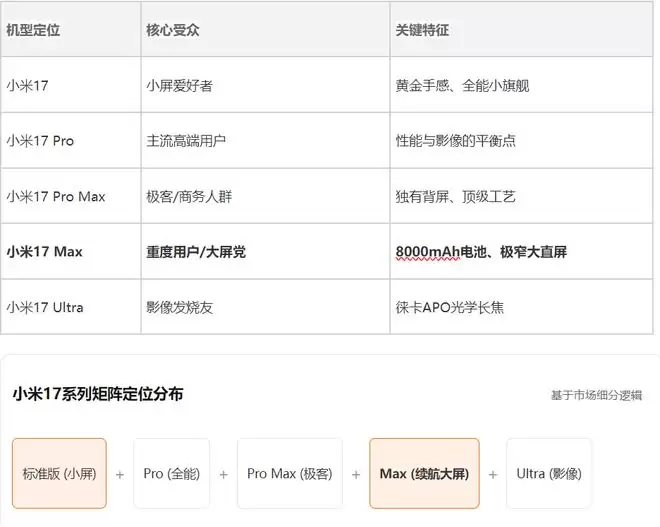Image resolution: width=660 pixels, height=527 pixels.
Task: Click the 机型定位 column header
Action: coord(33,30)
